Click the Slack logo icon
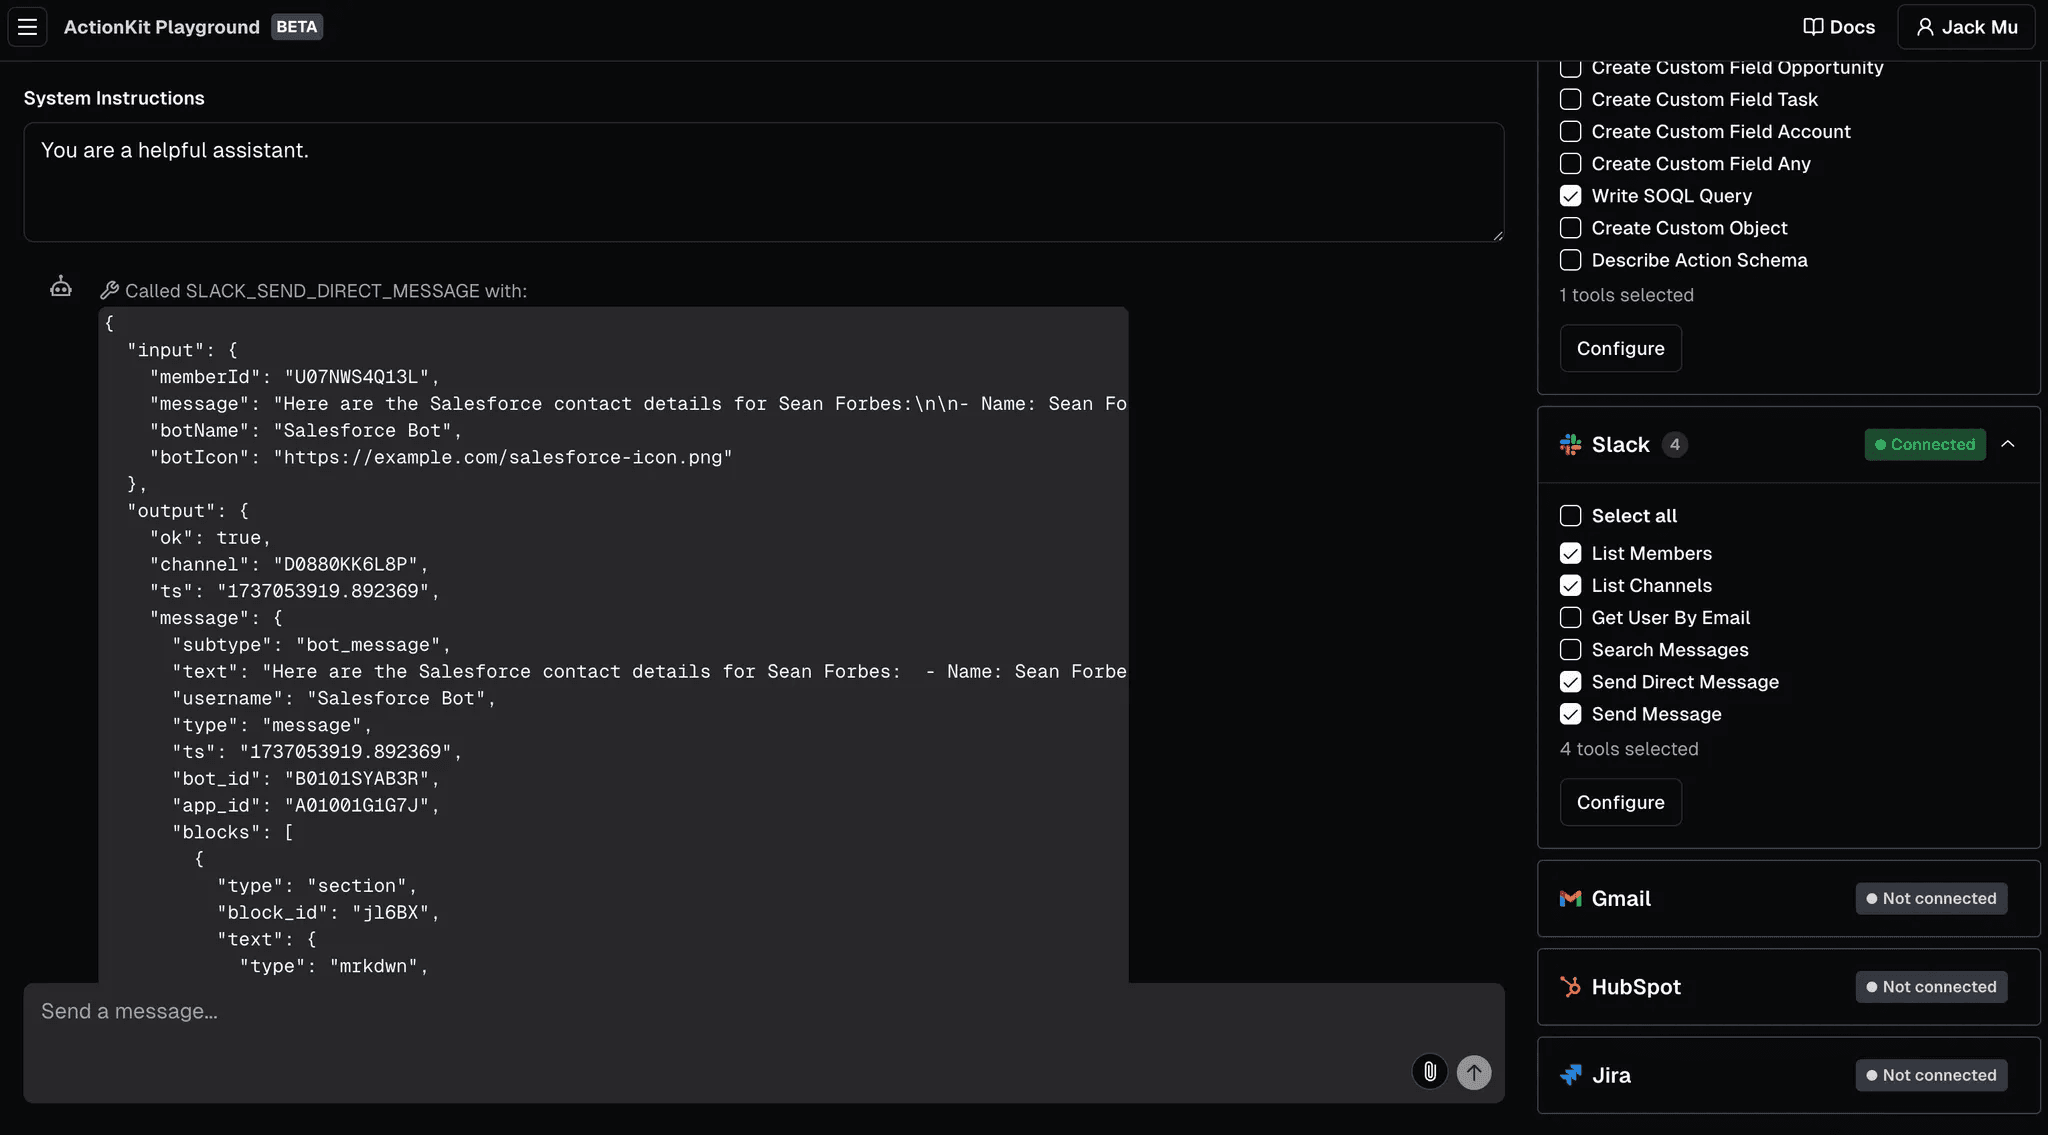Screen dimensions: 2048x1135 pyautogui.click(x=1570, y=445)
